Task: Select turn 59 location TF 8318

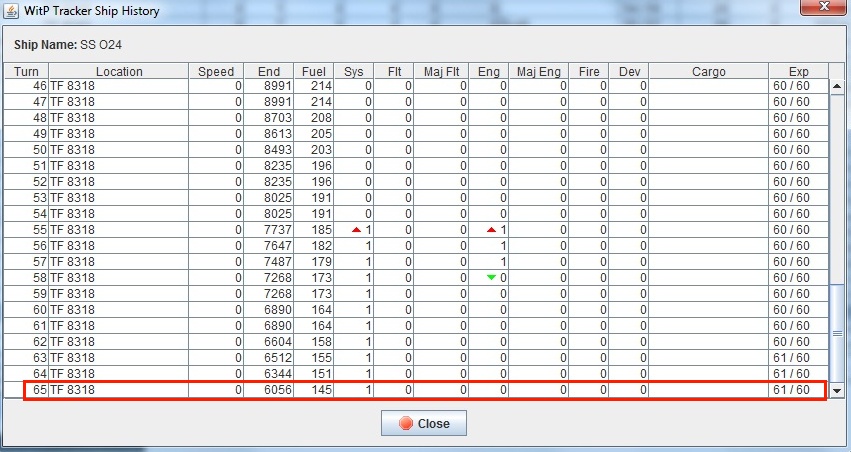Action: [119, 294]
